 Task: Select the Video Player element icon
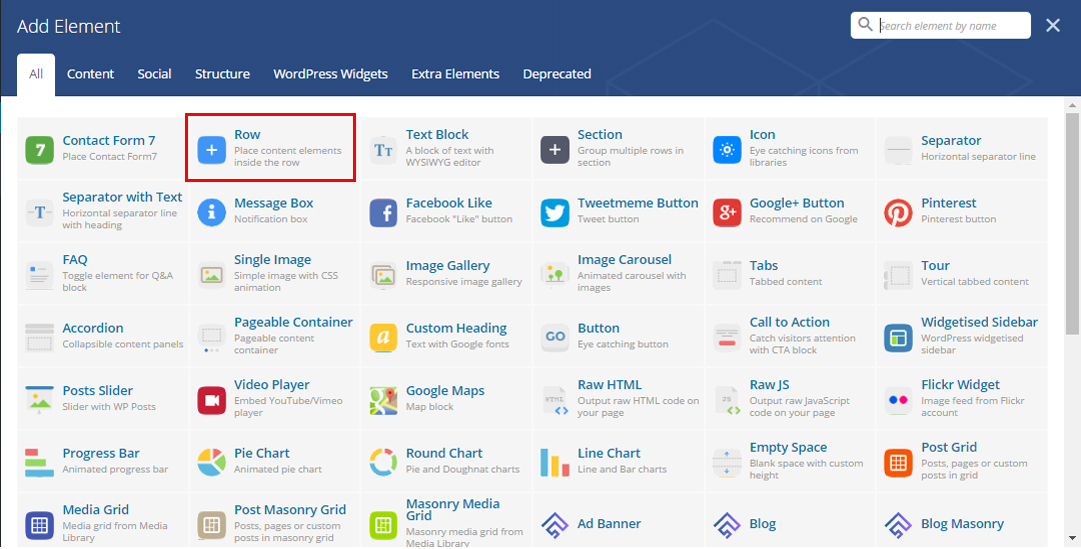pos(212,401)
